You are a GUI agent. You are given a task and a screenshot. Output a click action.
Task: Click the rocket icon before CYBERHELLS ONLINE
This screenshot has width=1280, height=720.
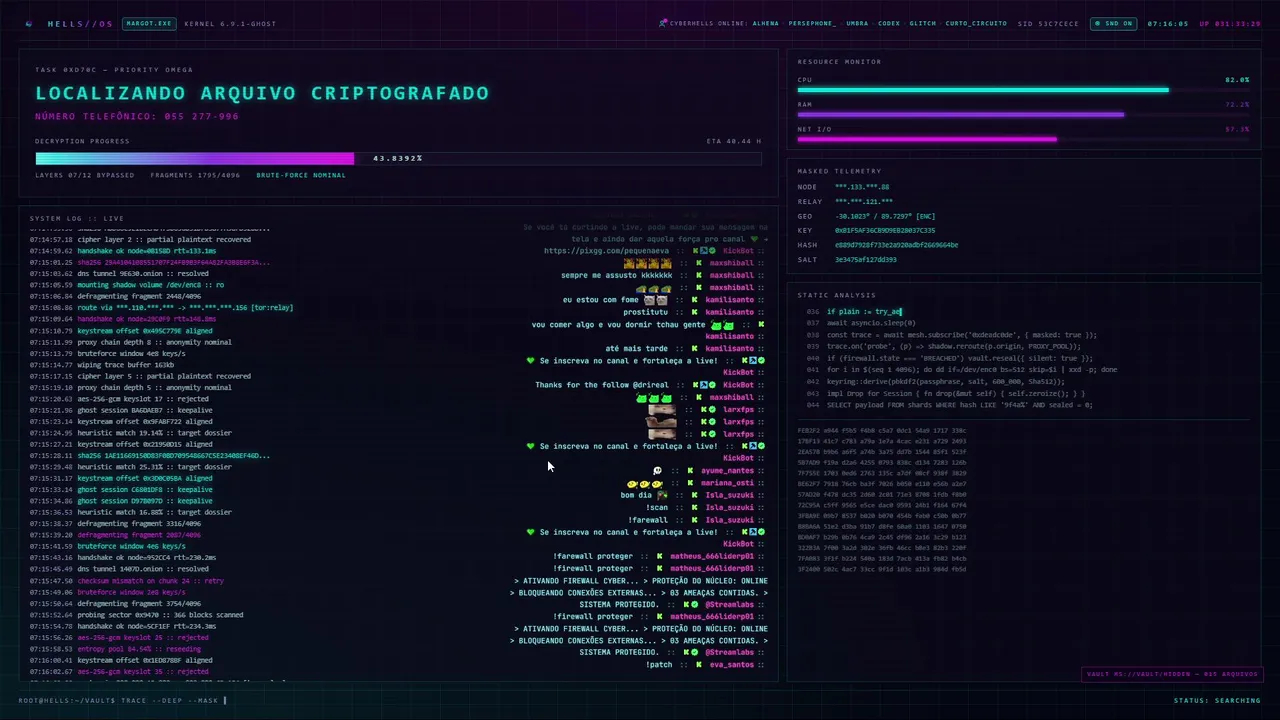[663, 23]
